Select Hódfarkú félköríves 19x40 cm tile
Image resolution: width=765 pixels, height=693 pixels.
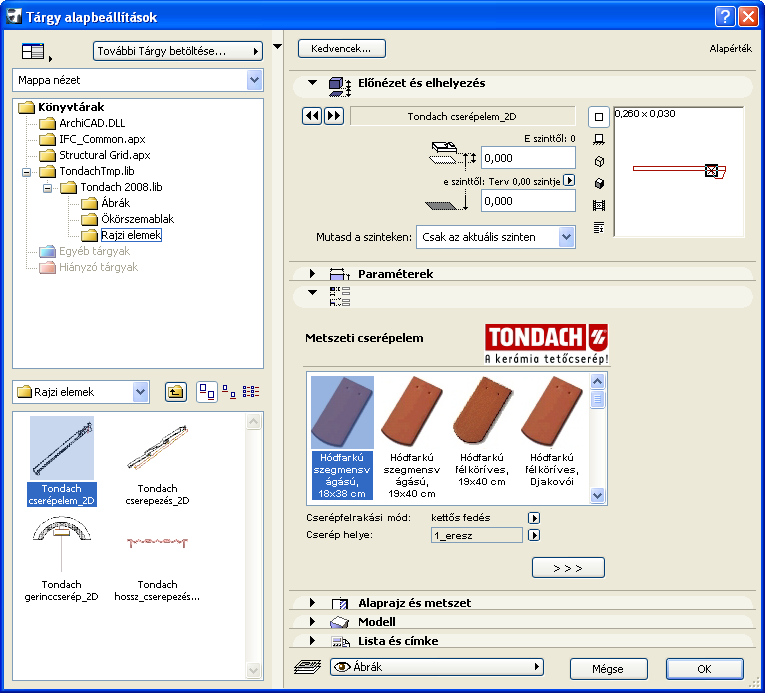tap(482, 431)
